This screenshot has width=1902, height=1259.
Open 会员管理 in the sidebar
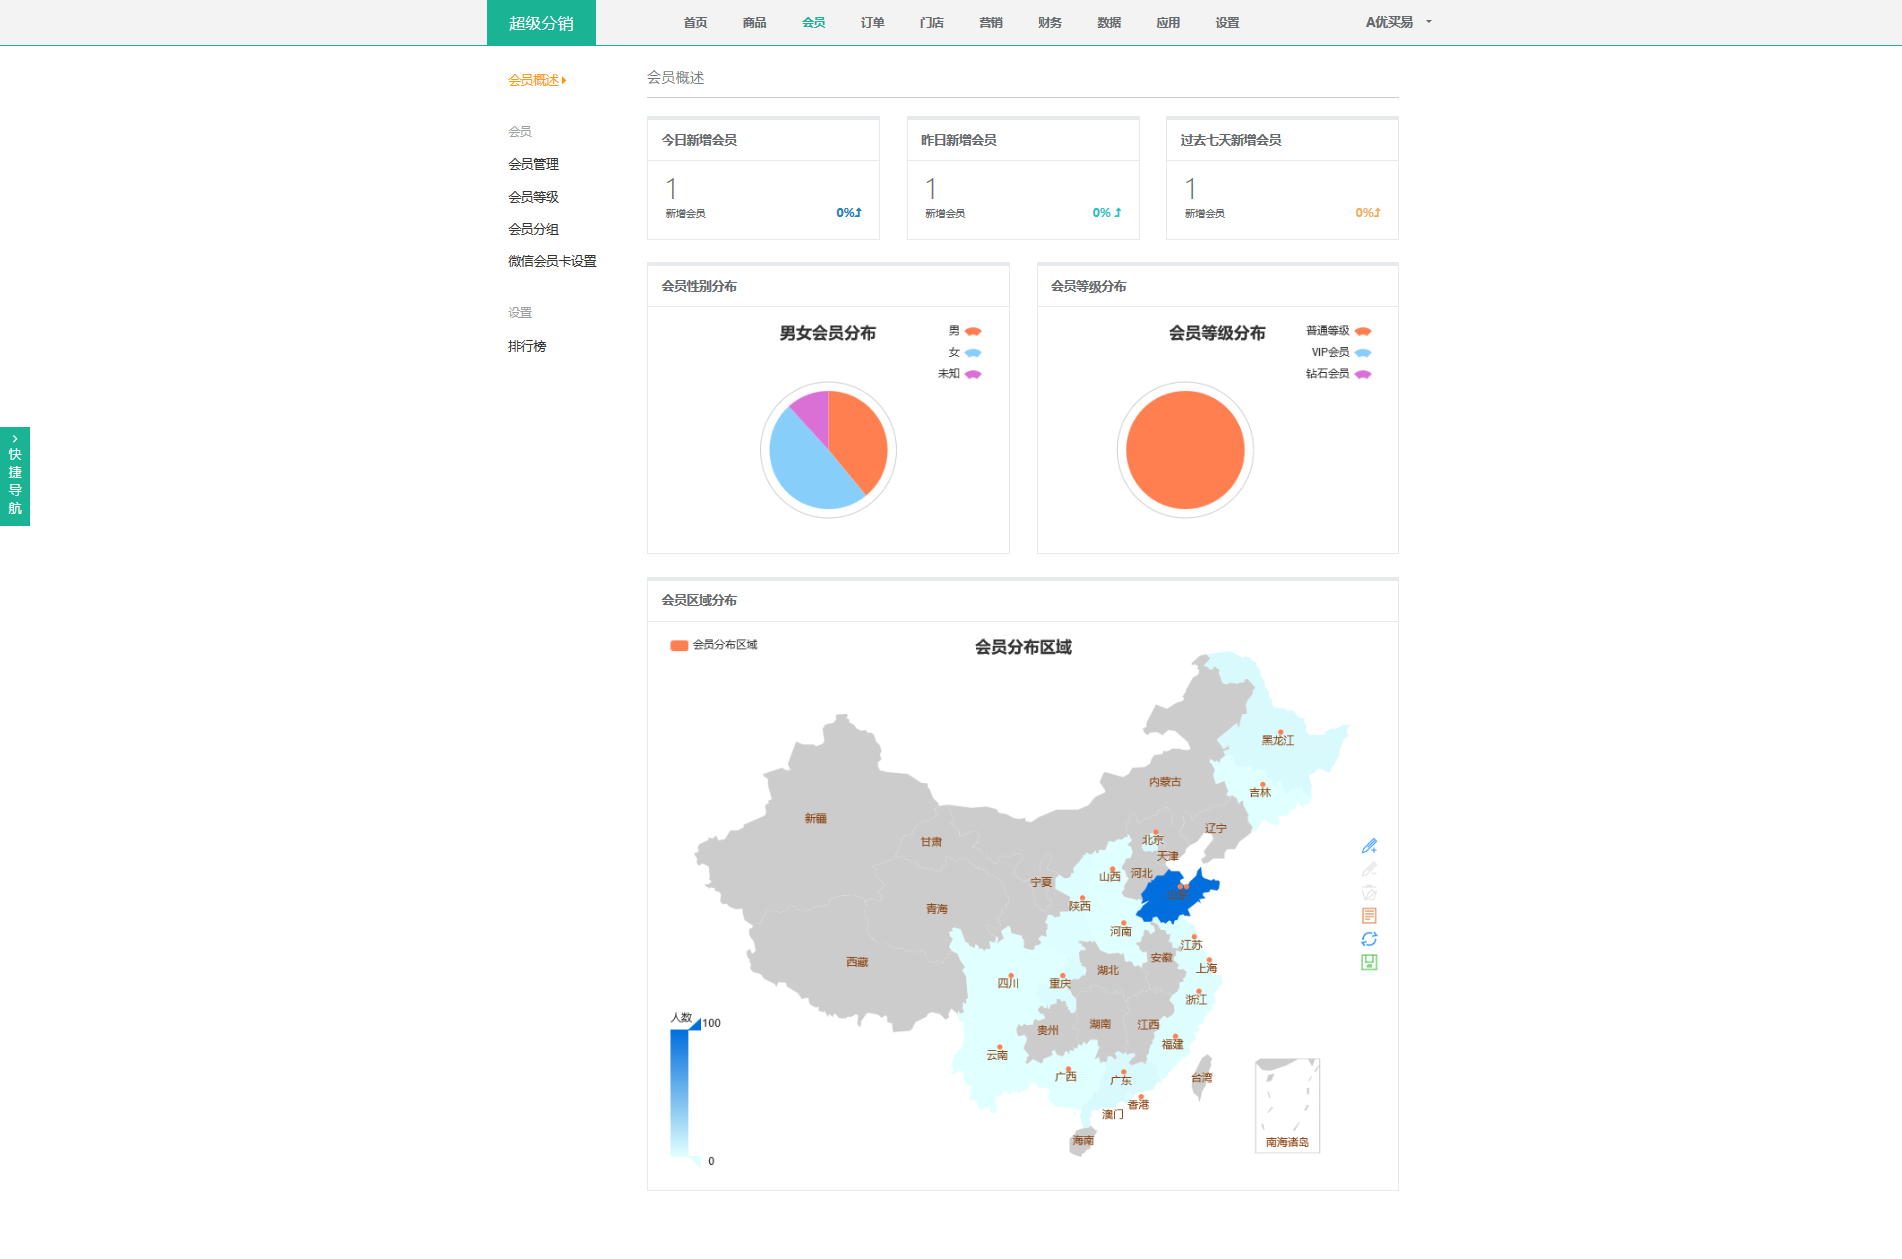[533, 164]
